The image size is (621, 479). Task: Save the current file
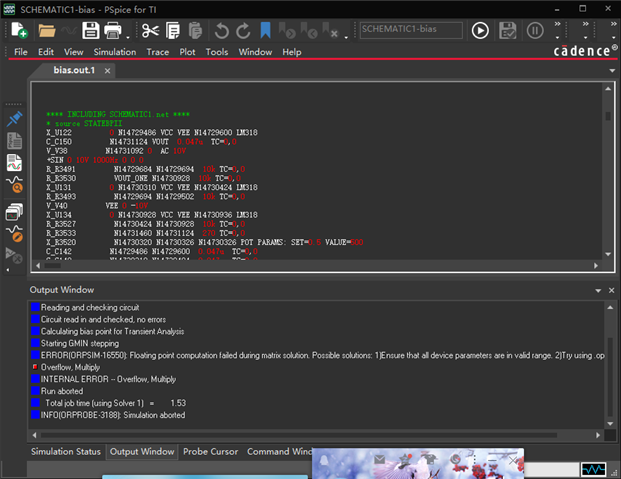coord(91,31)
